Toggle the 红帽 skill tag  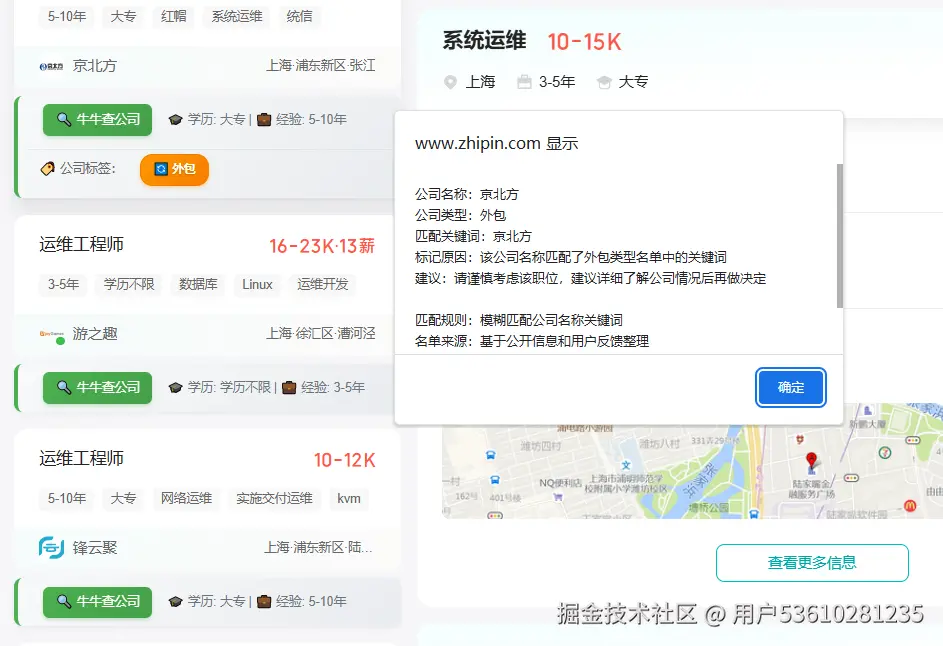pos(172,17)
